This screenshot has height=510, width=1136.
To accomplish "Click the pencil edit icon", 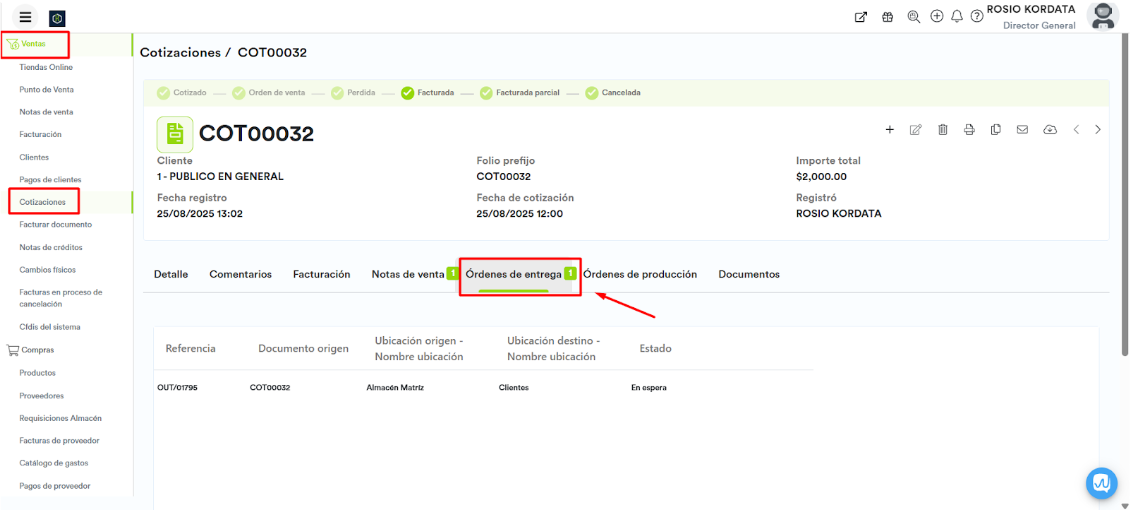I will pyautogui.click(x=915, y=130).
